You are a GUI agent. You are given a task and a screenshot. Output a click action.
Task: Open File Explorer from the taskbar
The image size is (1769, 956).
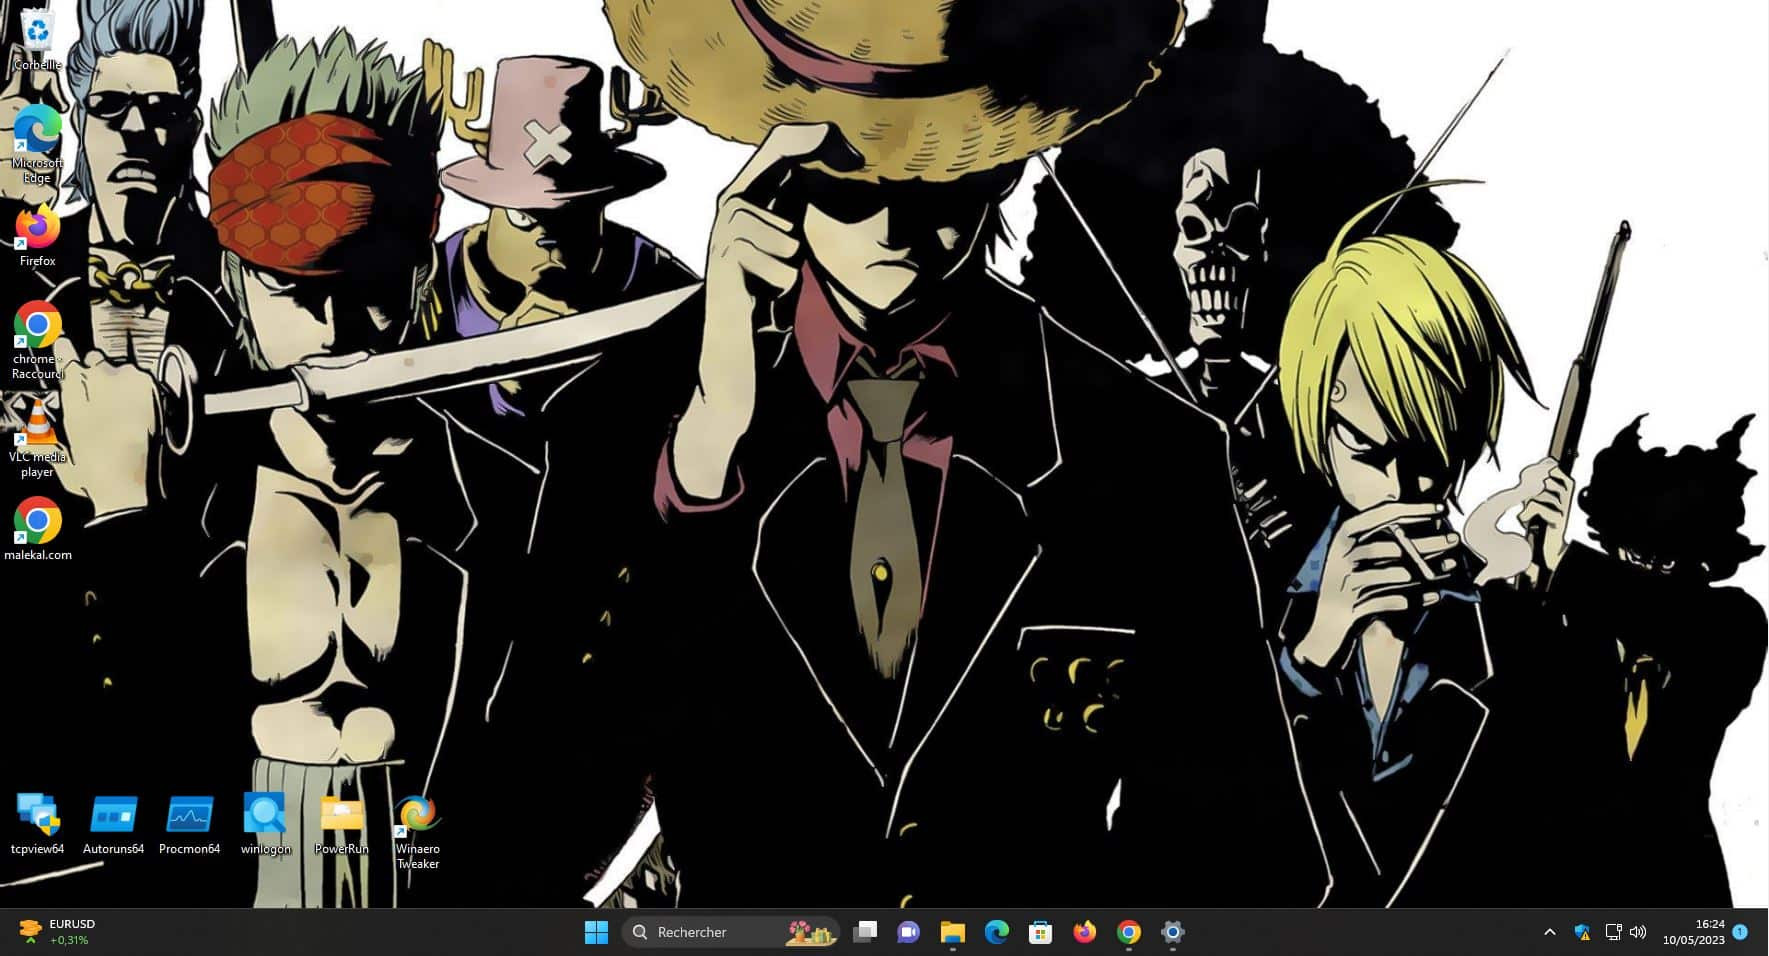click(x=952, y=932)
